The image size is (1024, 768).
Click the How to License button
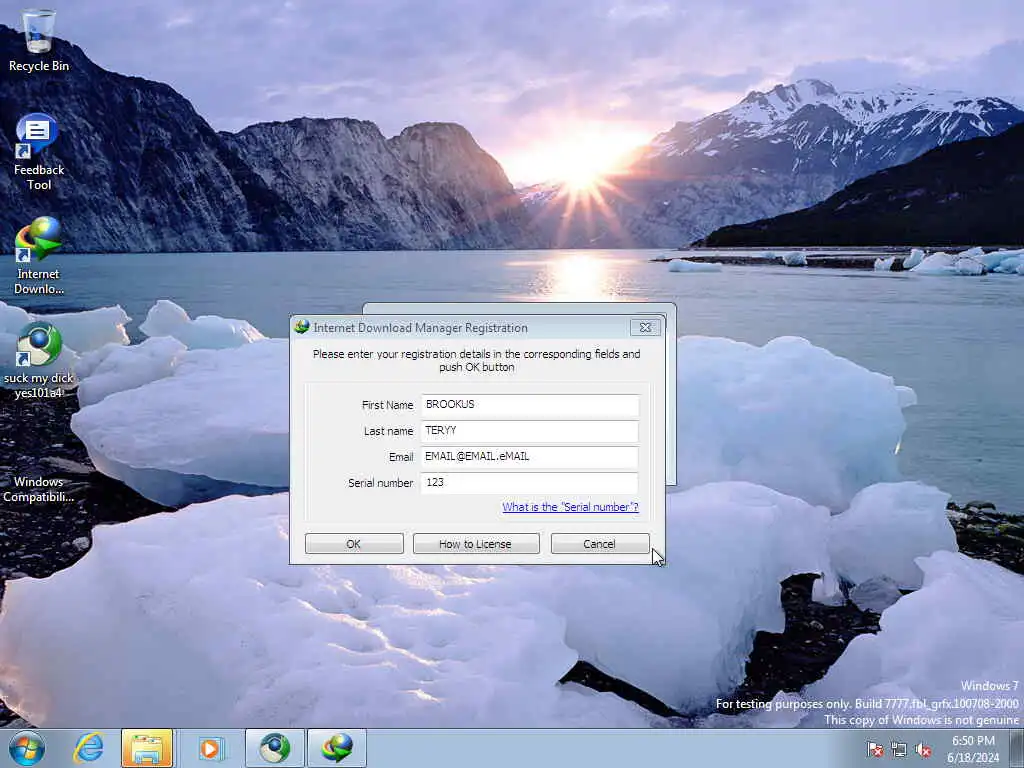coord(476,543)
